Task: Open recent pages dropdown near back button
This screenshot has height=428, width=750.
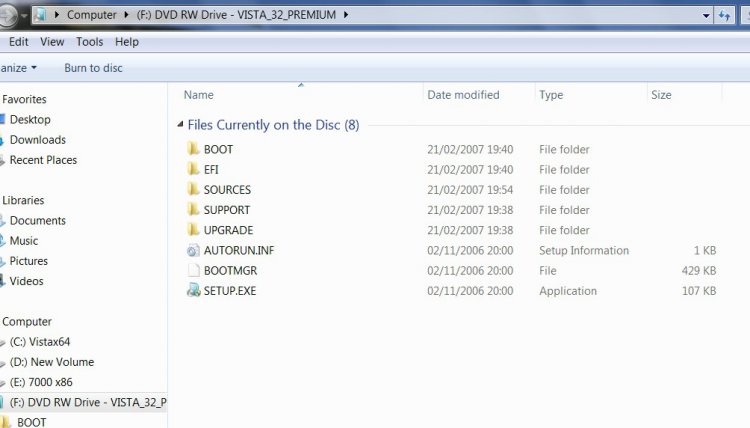Action: pos(24,16)
